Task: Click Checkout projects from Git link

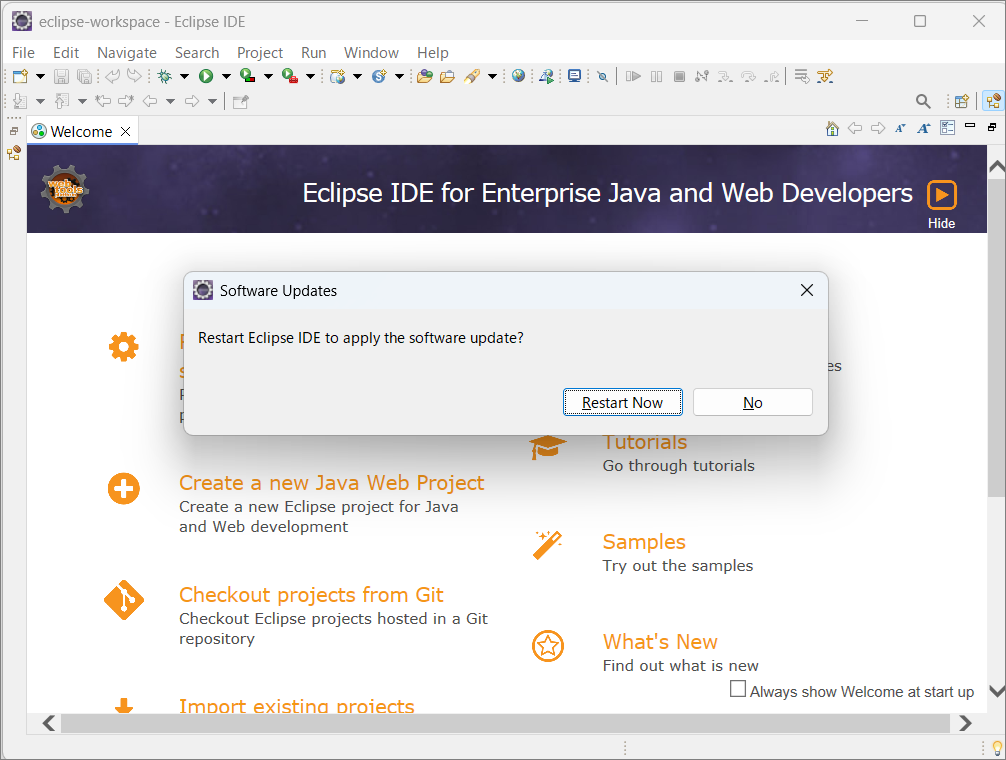Action: click(311, 595)
